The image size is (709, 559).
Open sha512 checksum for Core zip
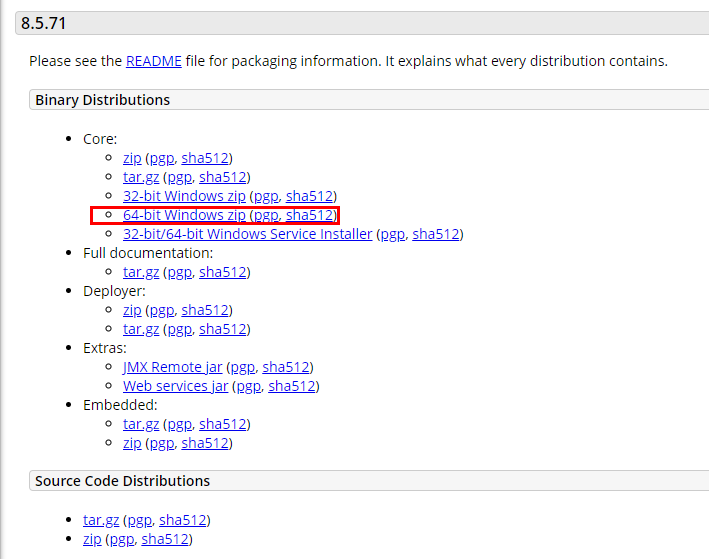coord(205,158)
